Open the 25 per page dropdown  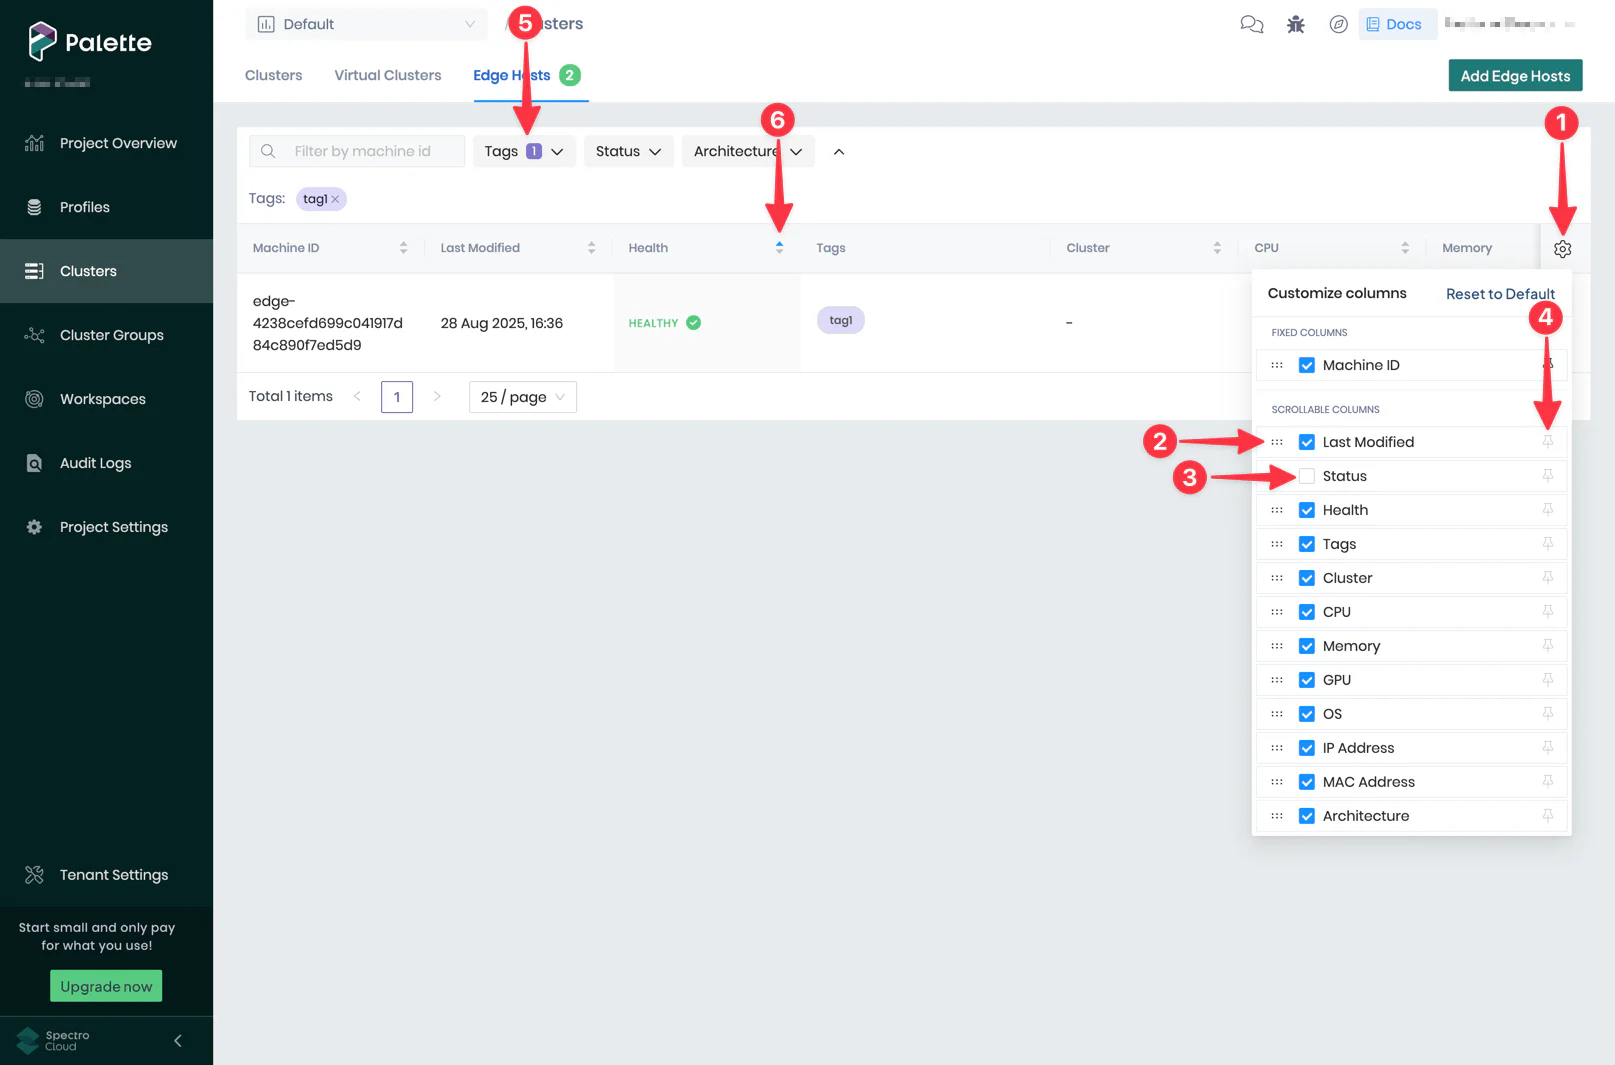522,396
